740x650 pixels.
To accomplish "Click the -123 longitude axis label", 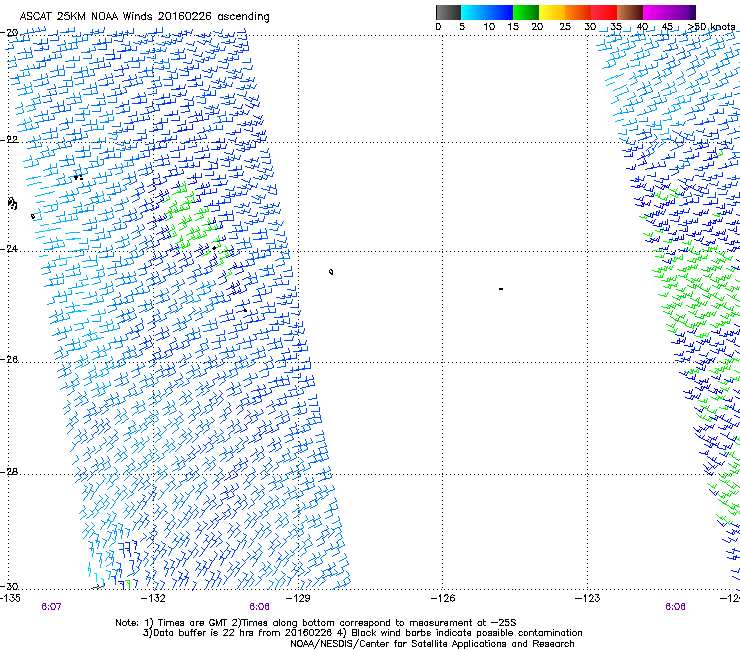I will [x=588, y=598].
